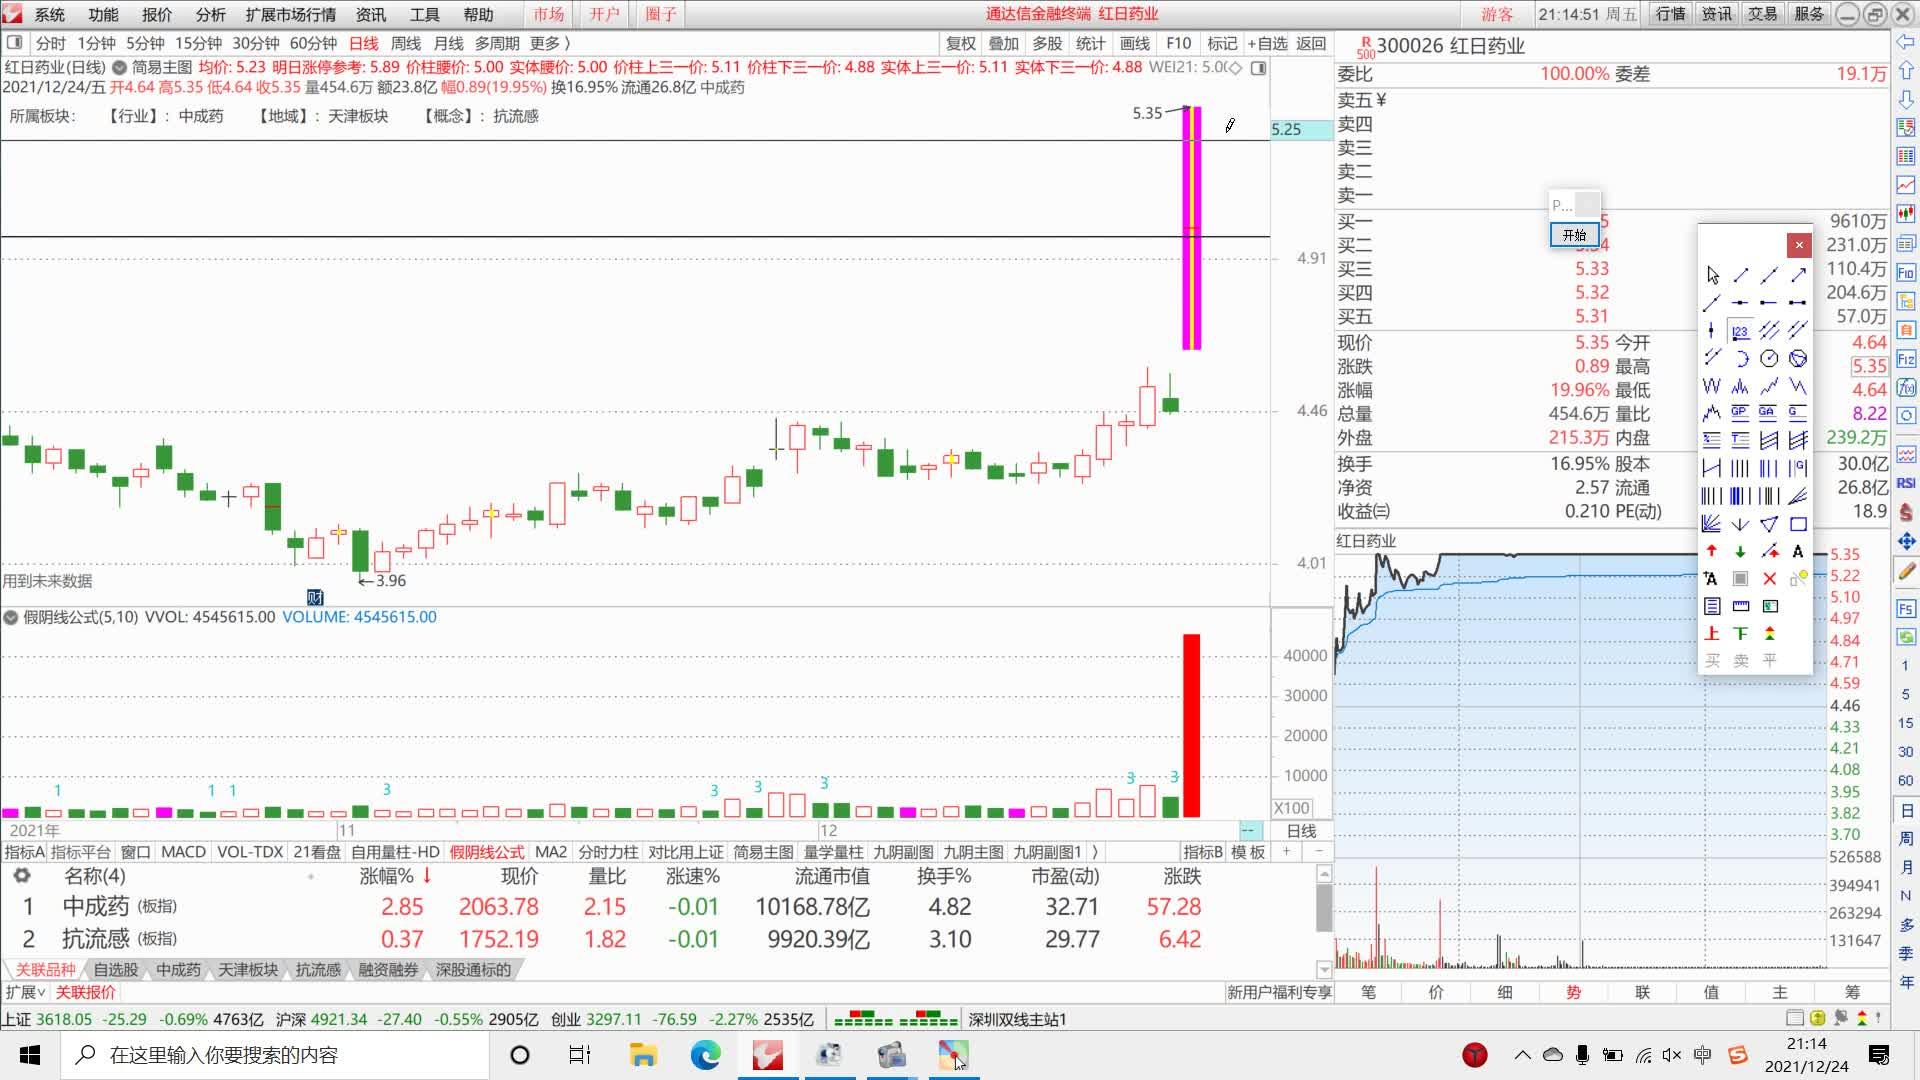This screenshot has width=1920, height=1080.
Task: Click the candlestick chart sidebar icon
Action: 1906,214
